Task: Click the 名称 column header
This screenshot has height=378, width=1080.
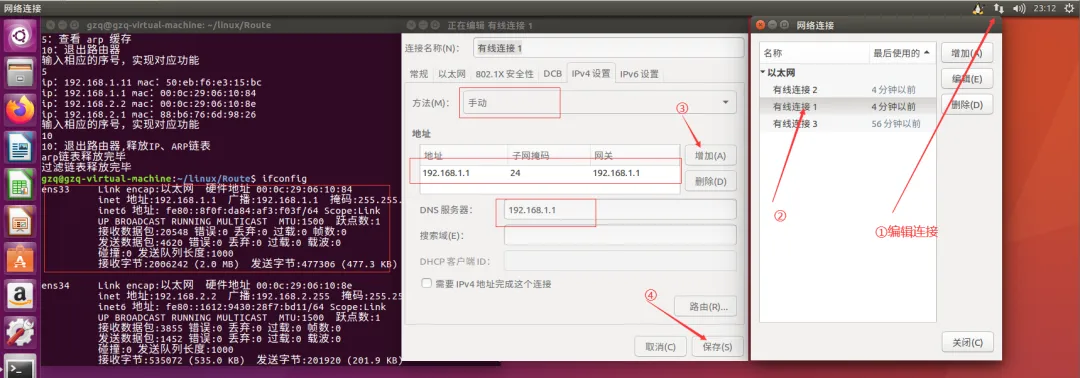Action: click(815, 53)
